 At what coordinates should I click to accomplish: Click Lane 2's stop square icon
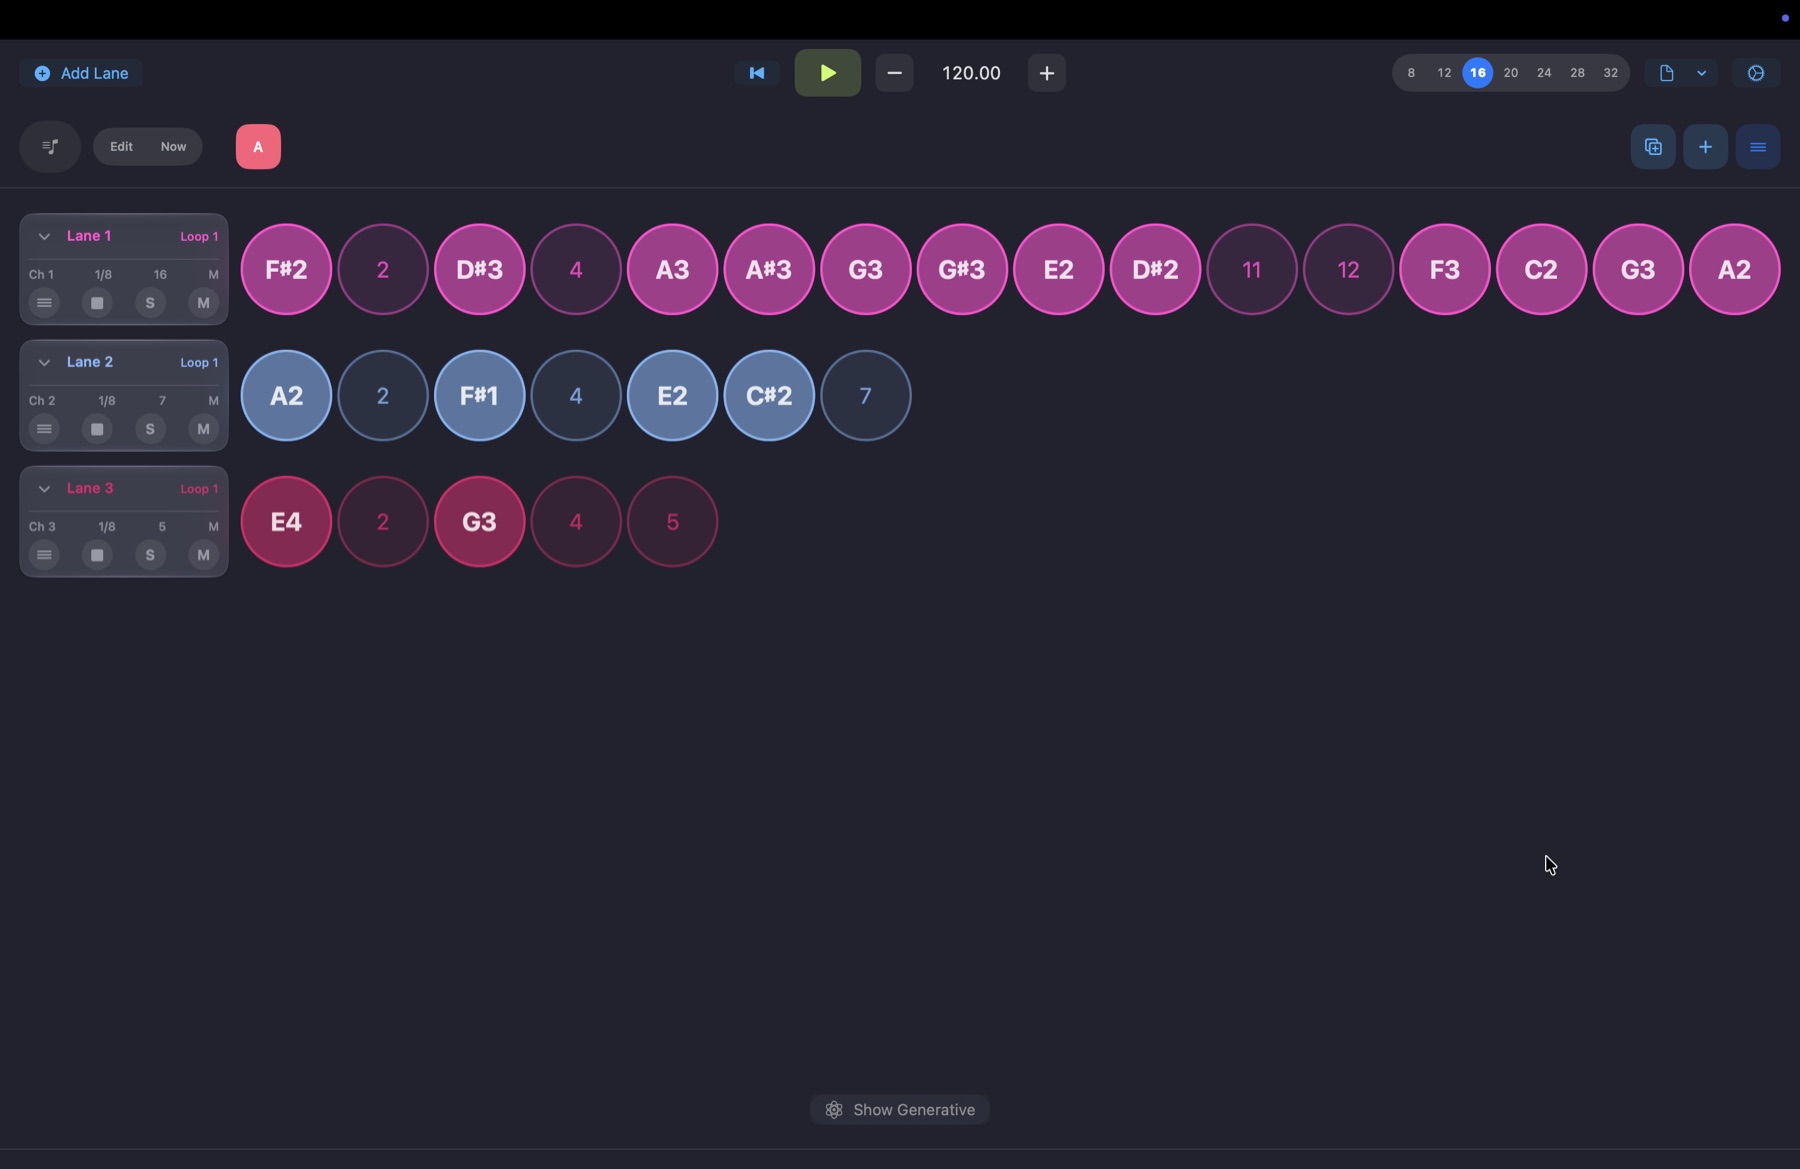[x=97, y=429]
